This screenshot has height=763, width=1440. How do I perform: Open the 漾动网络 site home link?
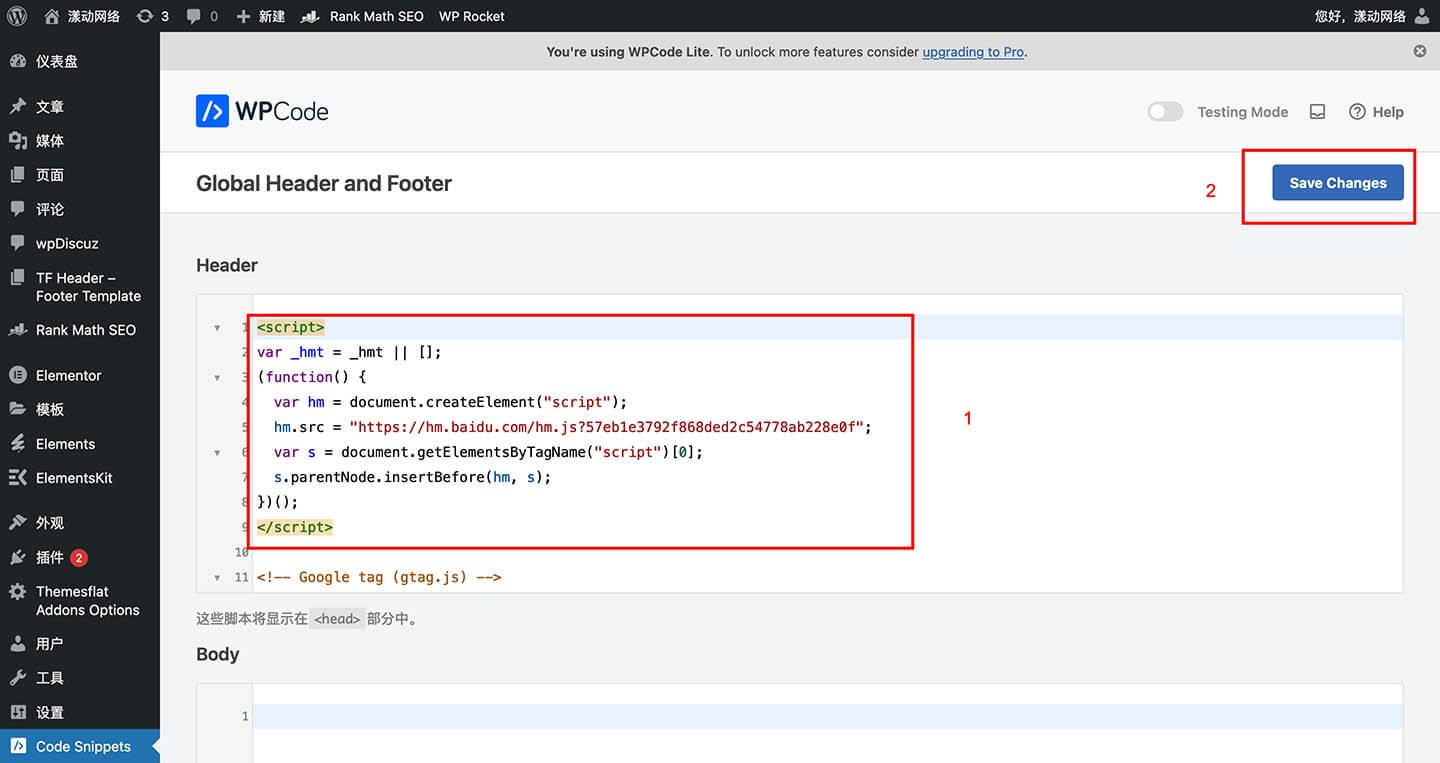[82, 16]
